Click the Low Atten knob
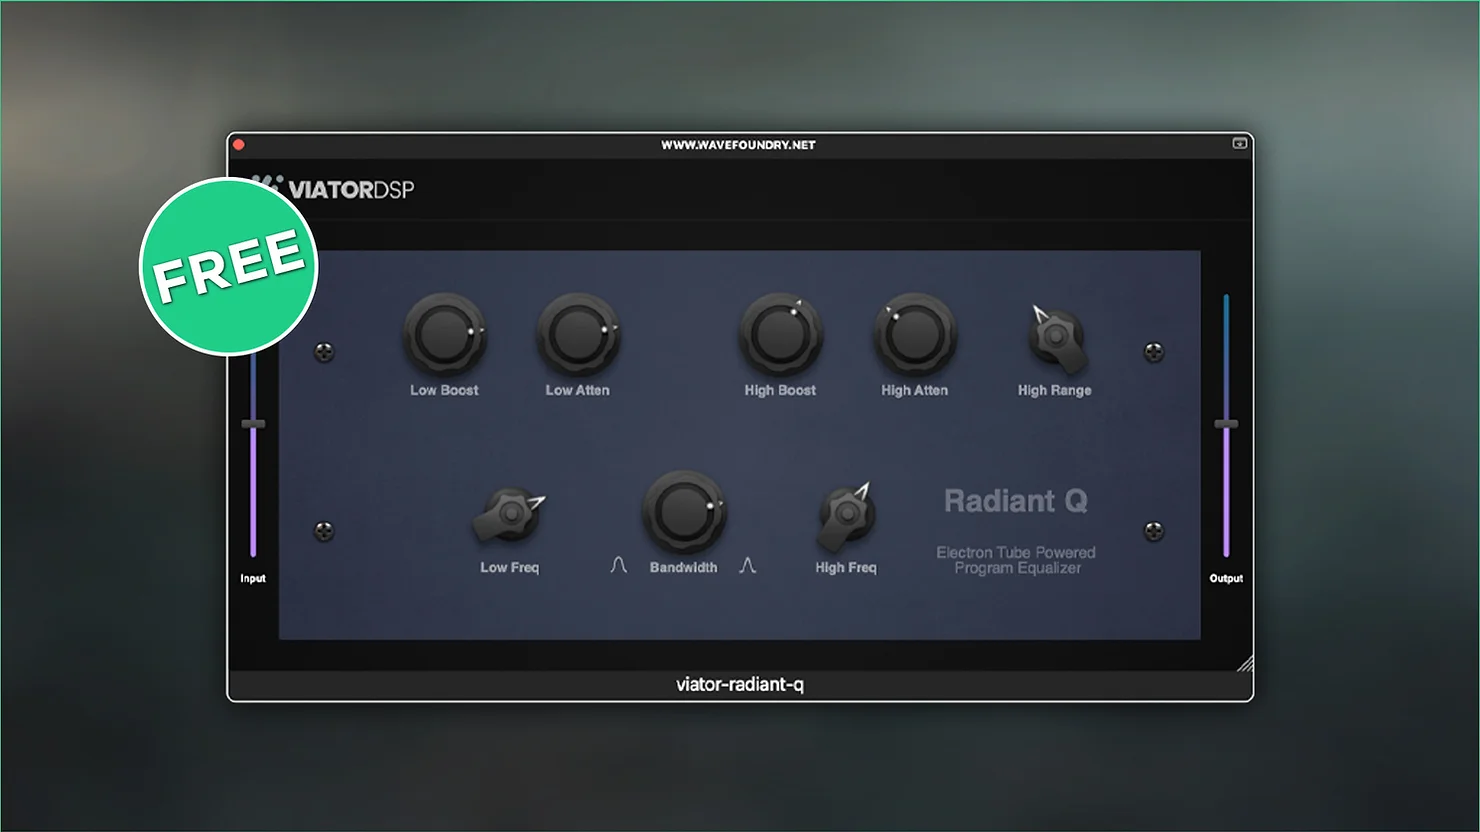Viewport: 1480px width, 832px height. point(578,336)
